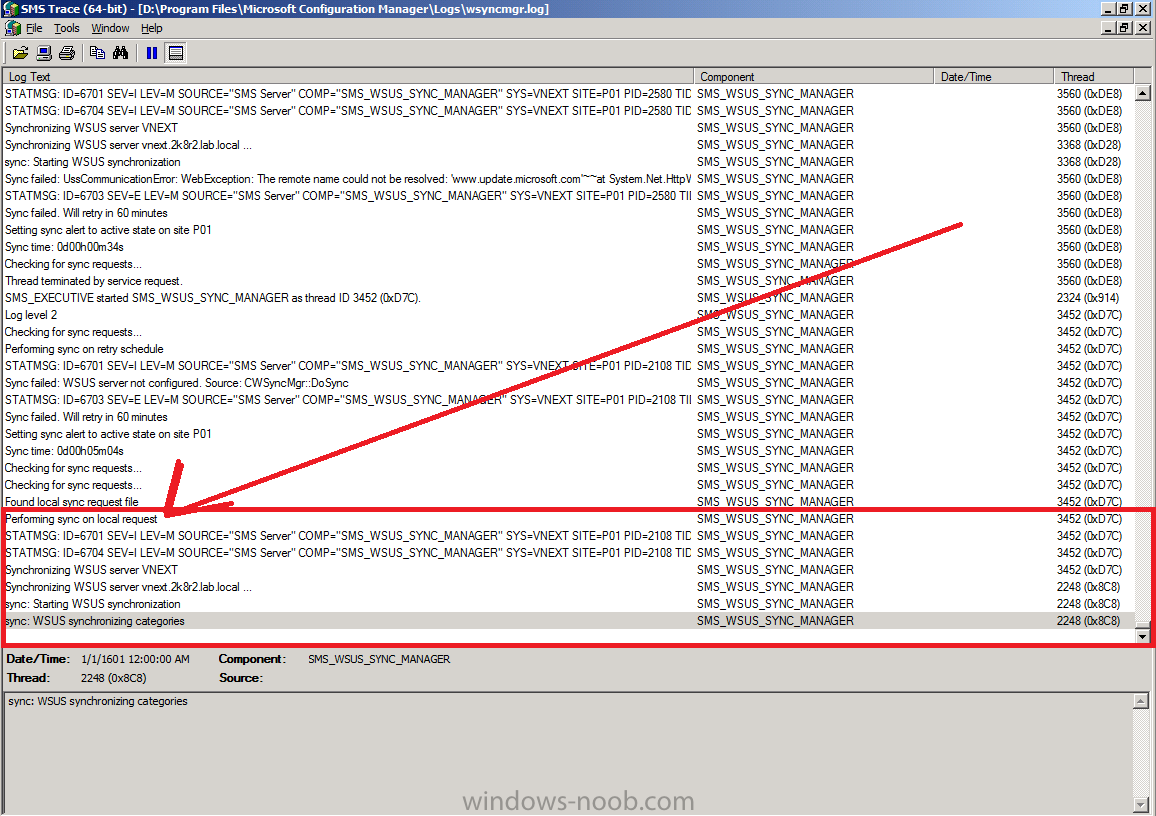Select the STATMSG ID=6704 PID=2580 row
1156x816 pixels.
pos(568,111)
